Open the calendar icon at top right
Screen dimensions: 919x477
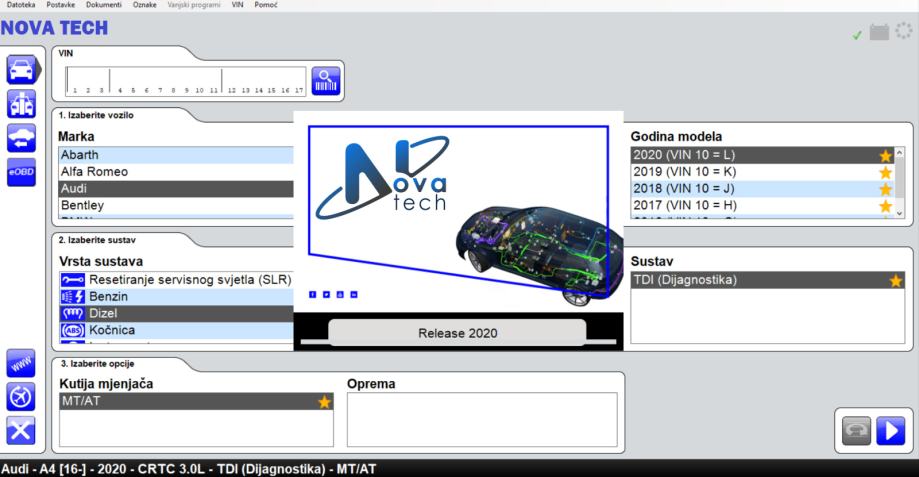(x=879, y=32)
